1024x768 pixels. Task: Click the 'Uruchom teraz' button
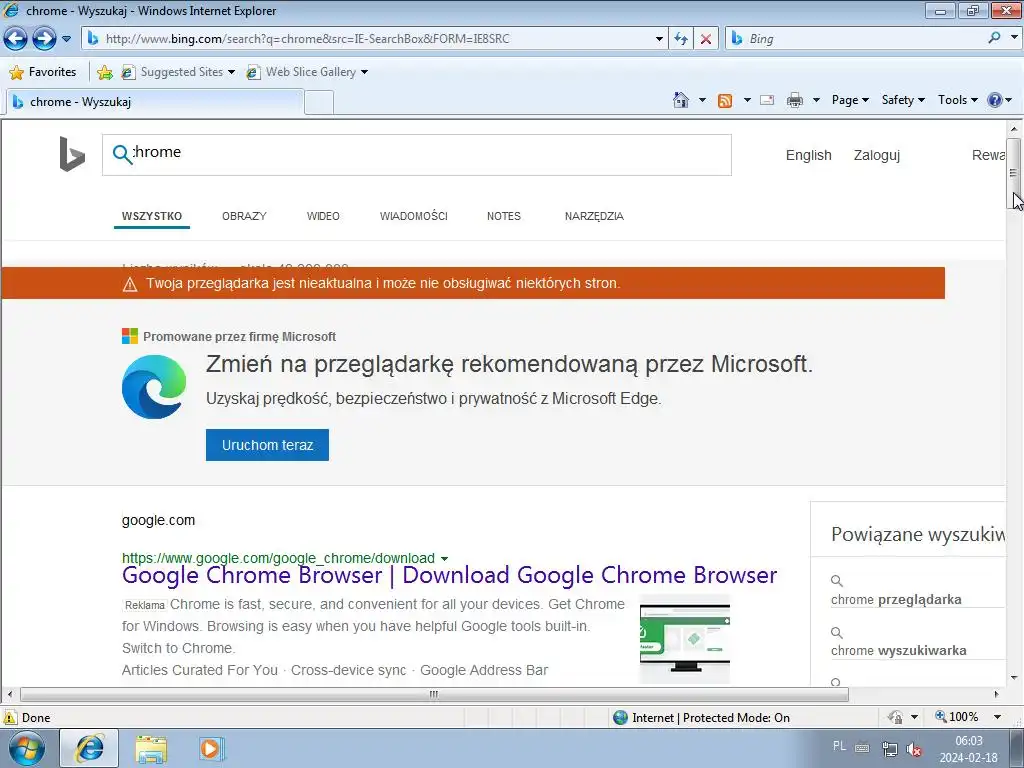(x=267, y=445)
